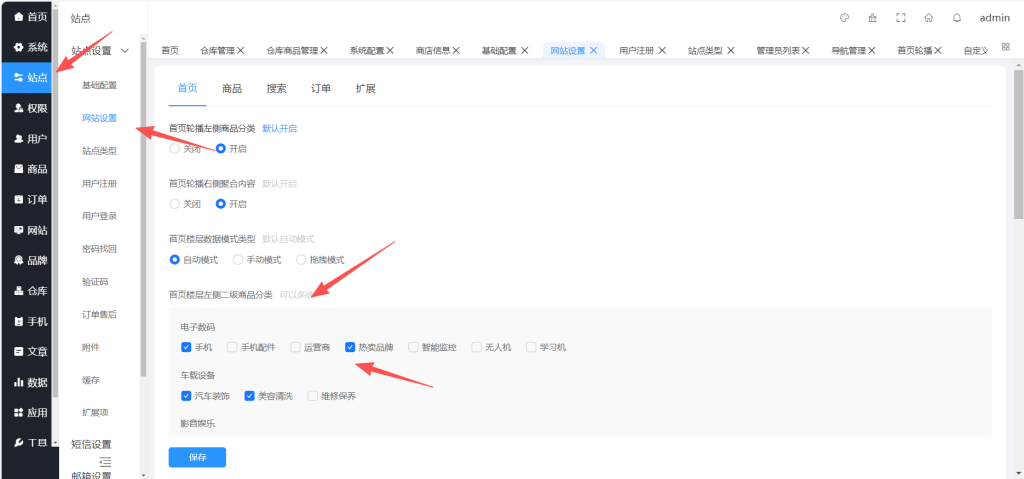Open the tab grid options icon
The image size is (1024, 479).
[x=1005, y=46]
